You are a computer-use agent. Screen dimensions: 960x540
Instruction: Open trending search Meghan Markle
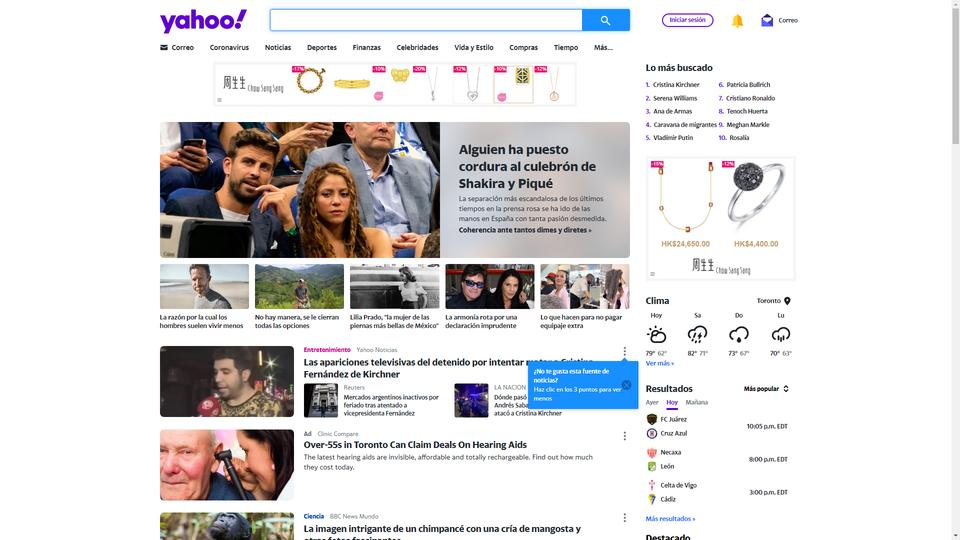pyautogui.click(x=748, y=125)
